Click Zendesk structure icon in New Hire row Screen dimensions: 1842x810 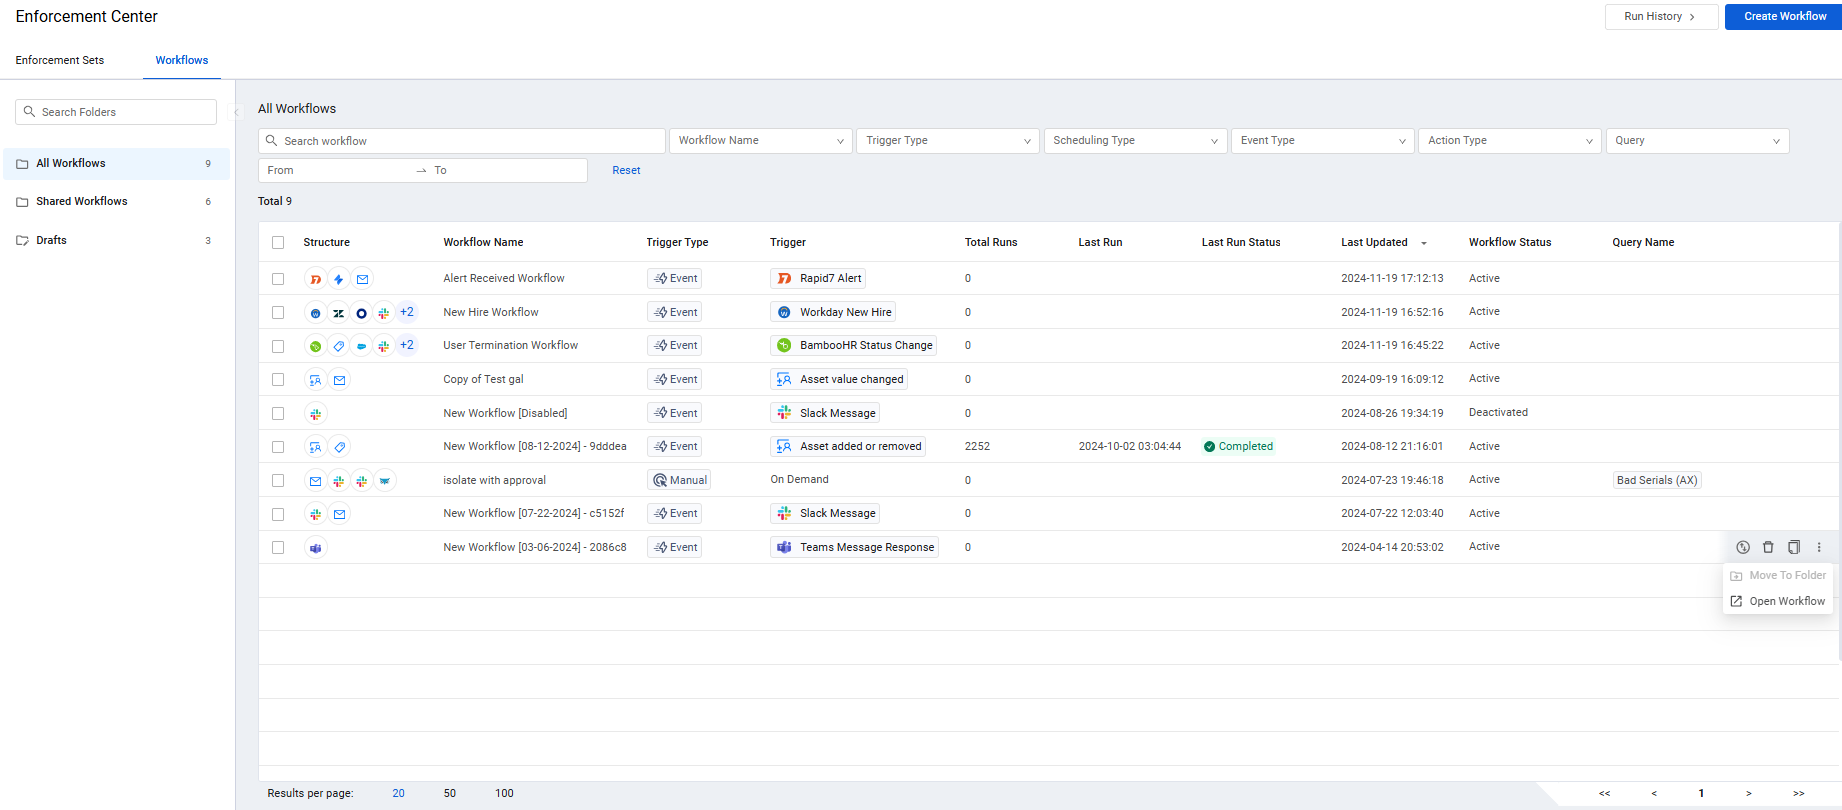339,313
